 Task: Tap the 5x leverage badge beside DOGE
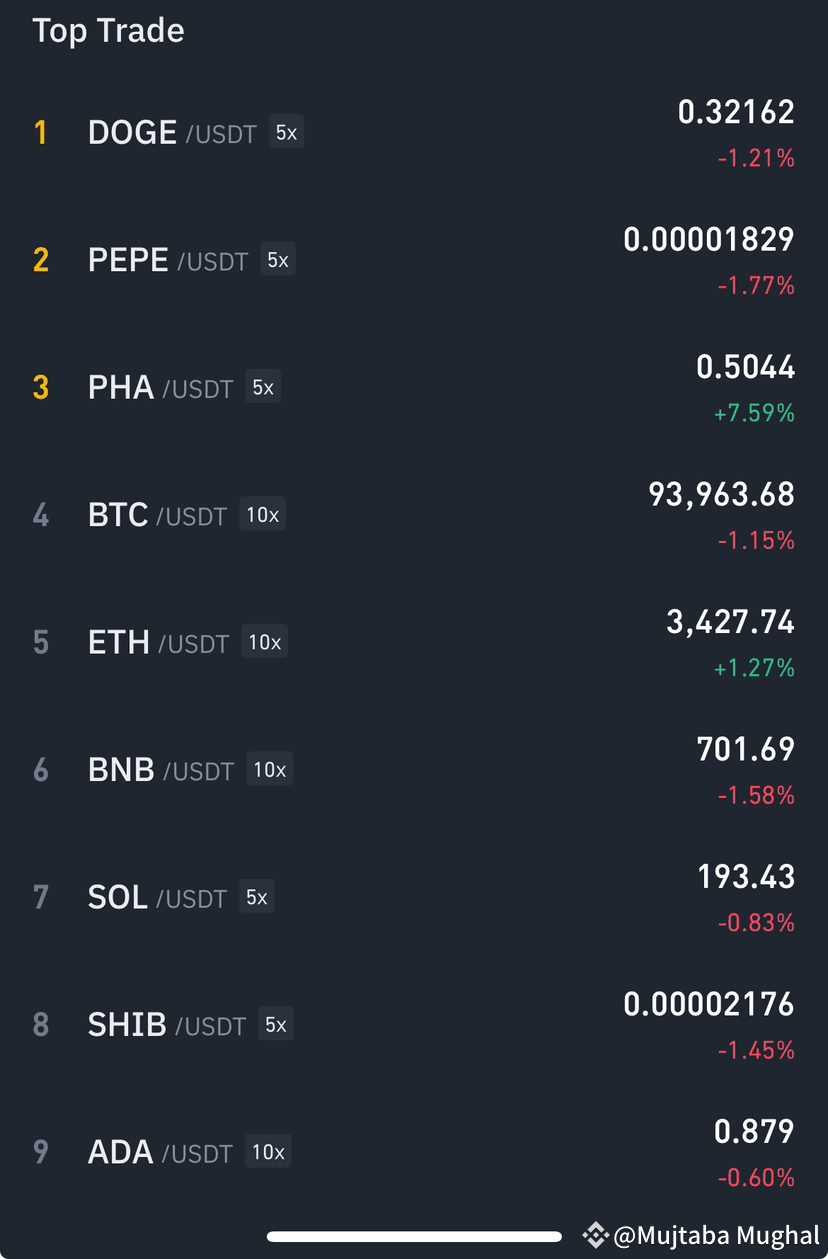(x=286, y=132)
